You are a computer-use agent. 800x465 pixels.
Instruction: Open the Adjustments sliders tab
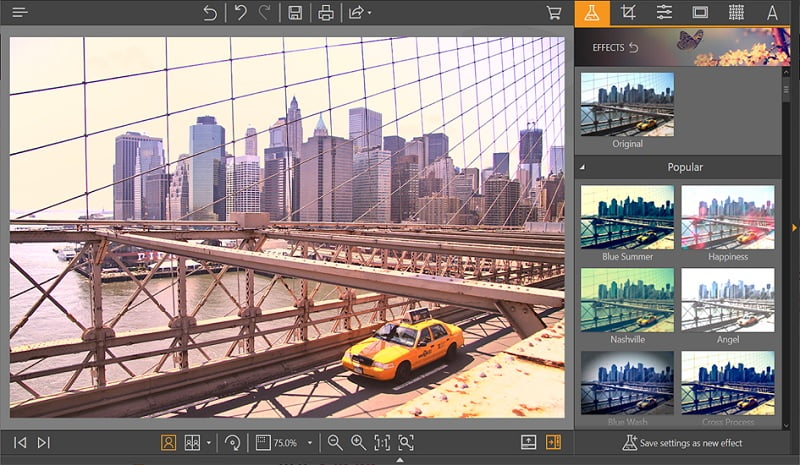(x=664, y=13)
